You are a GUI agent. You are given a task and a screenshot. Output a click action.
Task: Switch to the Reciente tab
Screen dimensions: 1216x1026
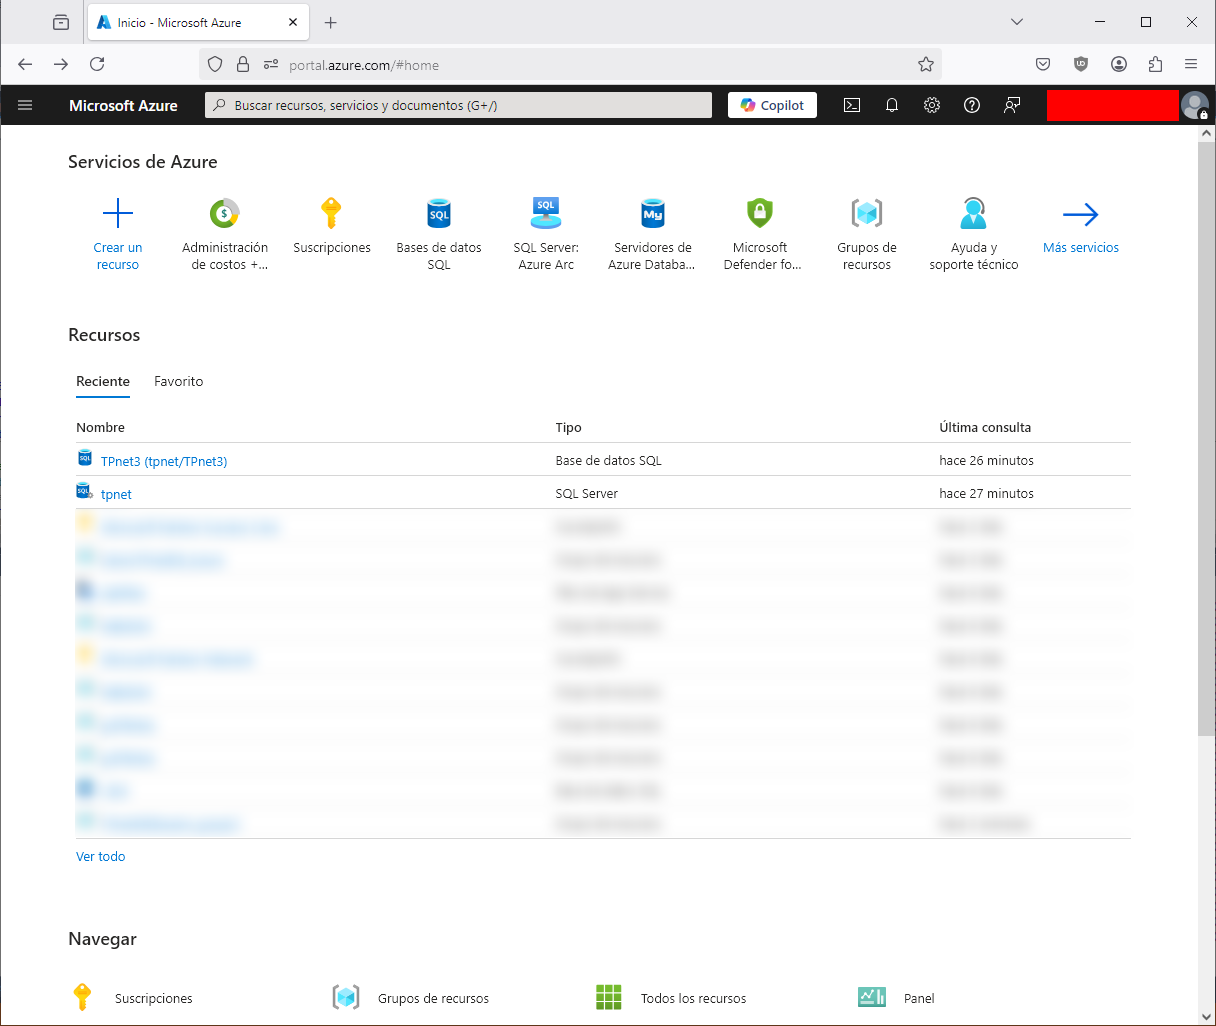click(x=103, y=381)
